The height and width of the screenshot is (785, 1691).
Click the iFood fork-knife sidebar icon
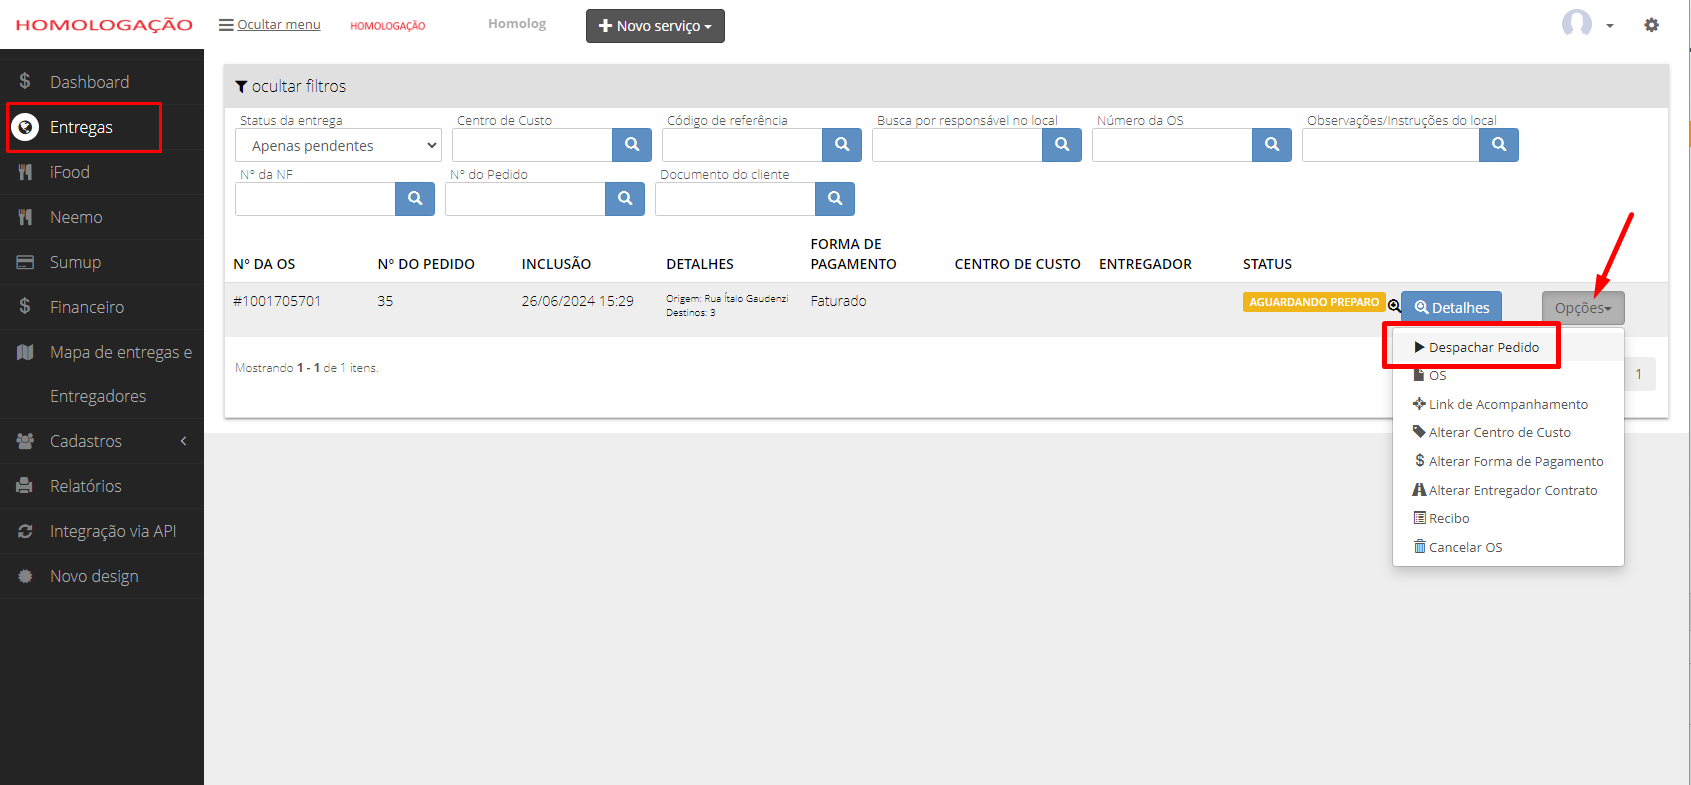(x=25, y=172)
